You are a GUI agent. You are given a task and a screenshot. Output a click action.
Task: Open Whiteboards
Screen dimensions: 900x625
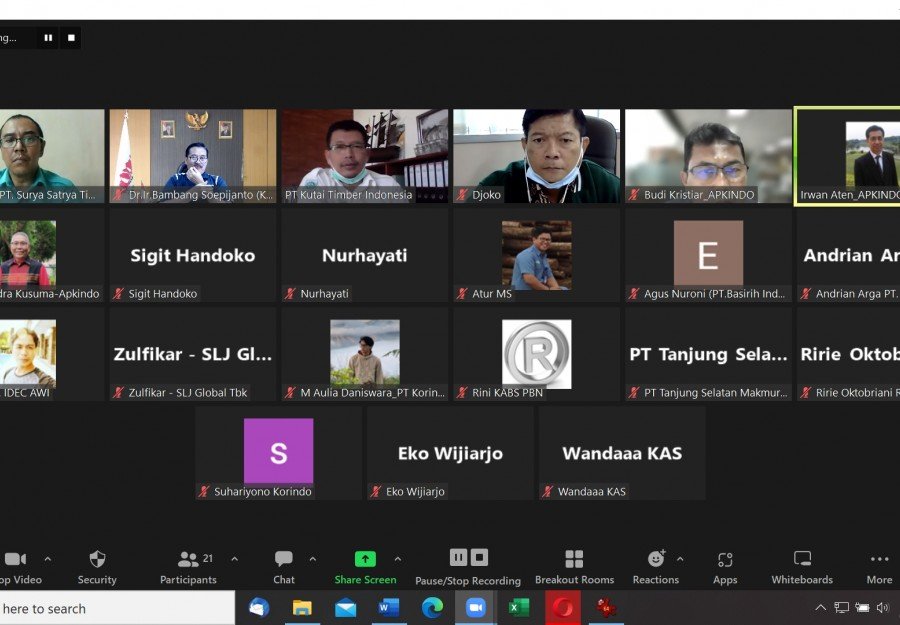coord(802,559)
